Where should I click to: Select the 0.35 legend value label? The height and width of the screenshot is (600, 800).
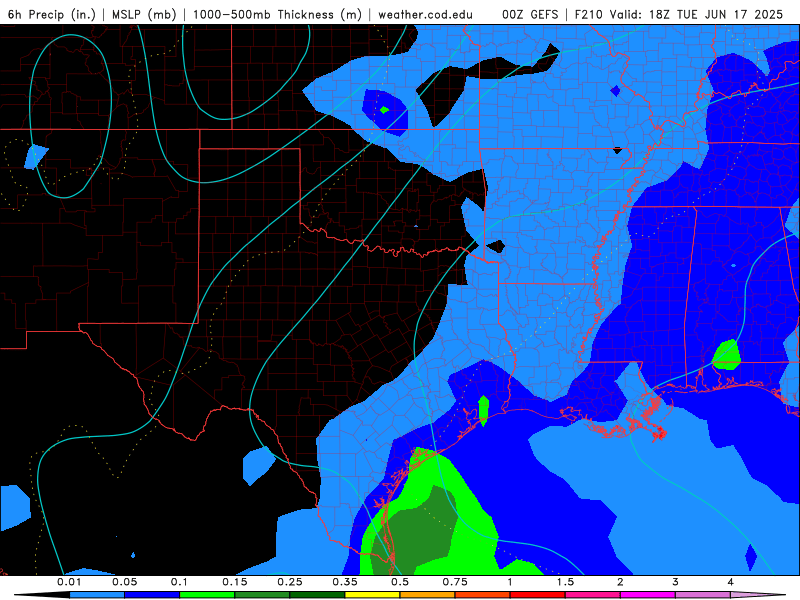[x=345, y=582]
